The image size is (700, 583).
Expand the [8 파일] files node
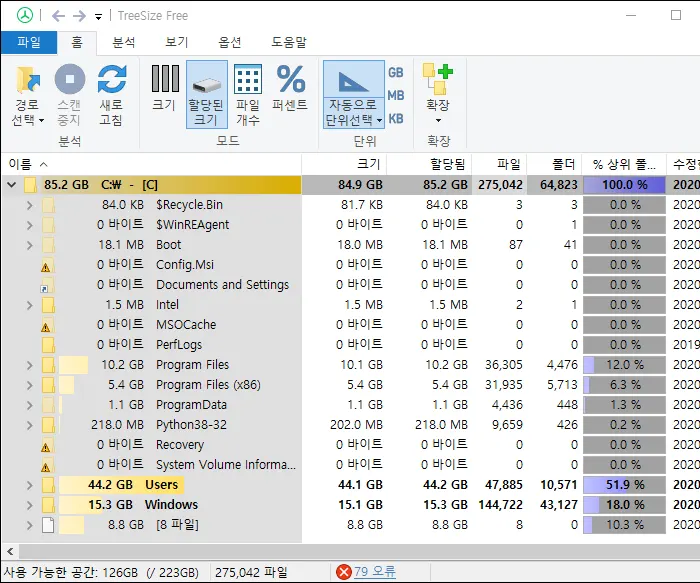click(x=29, y=525)
